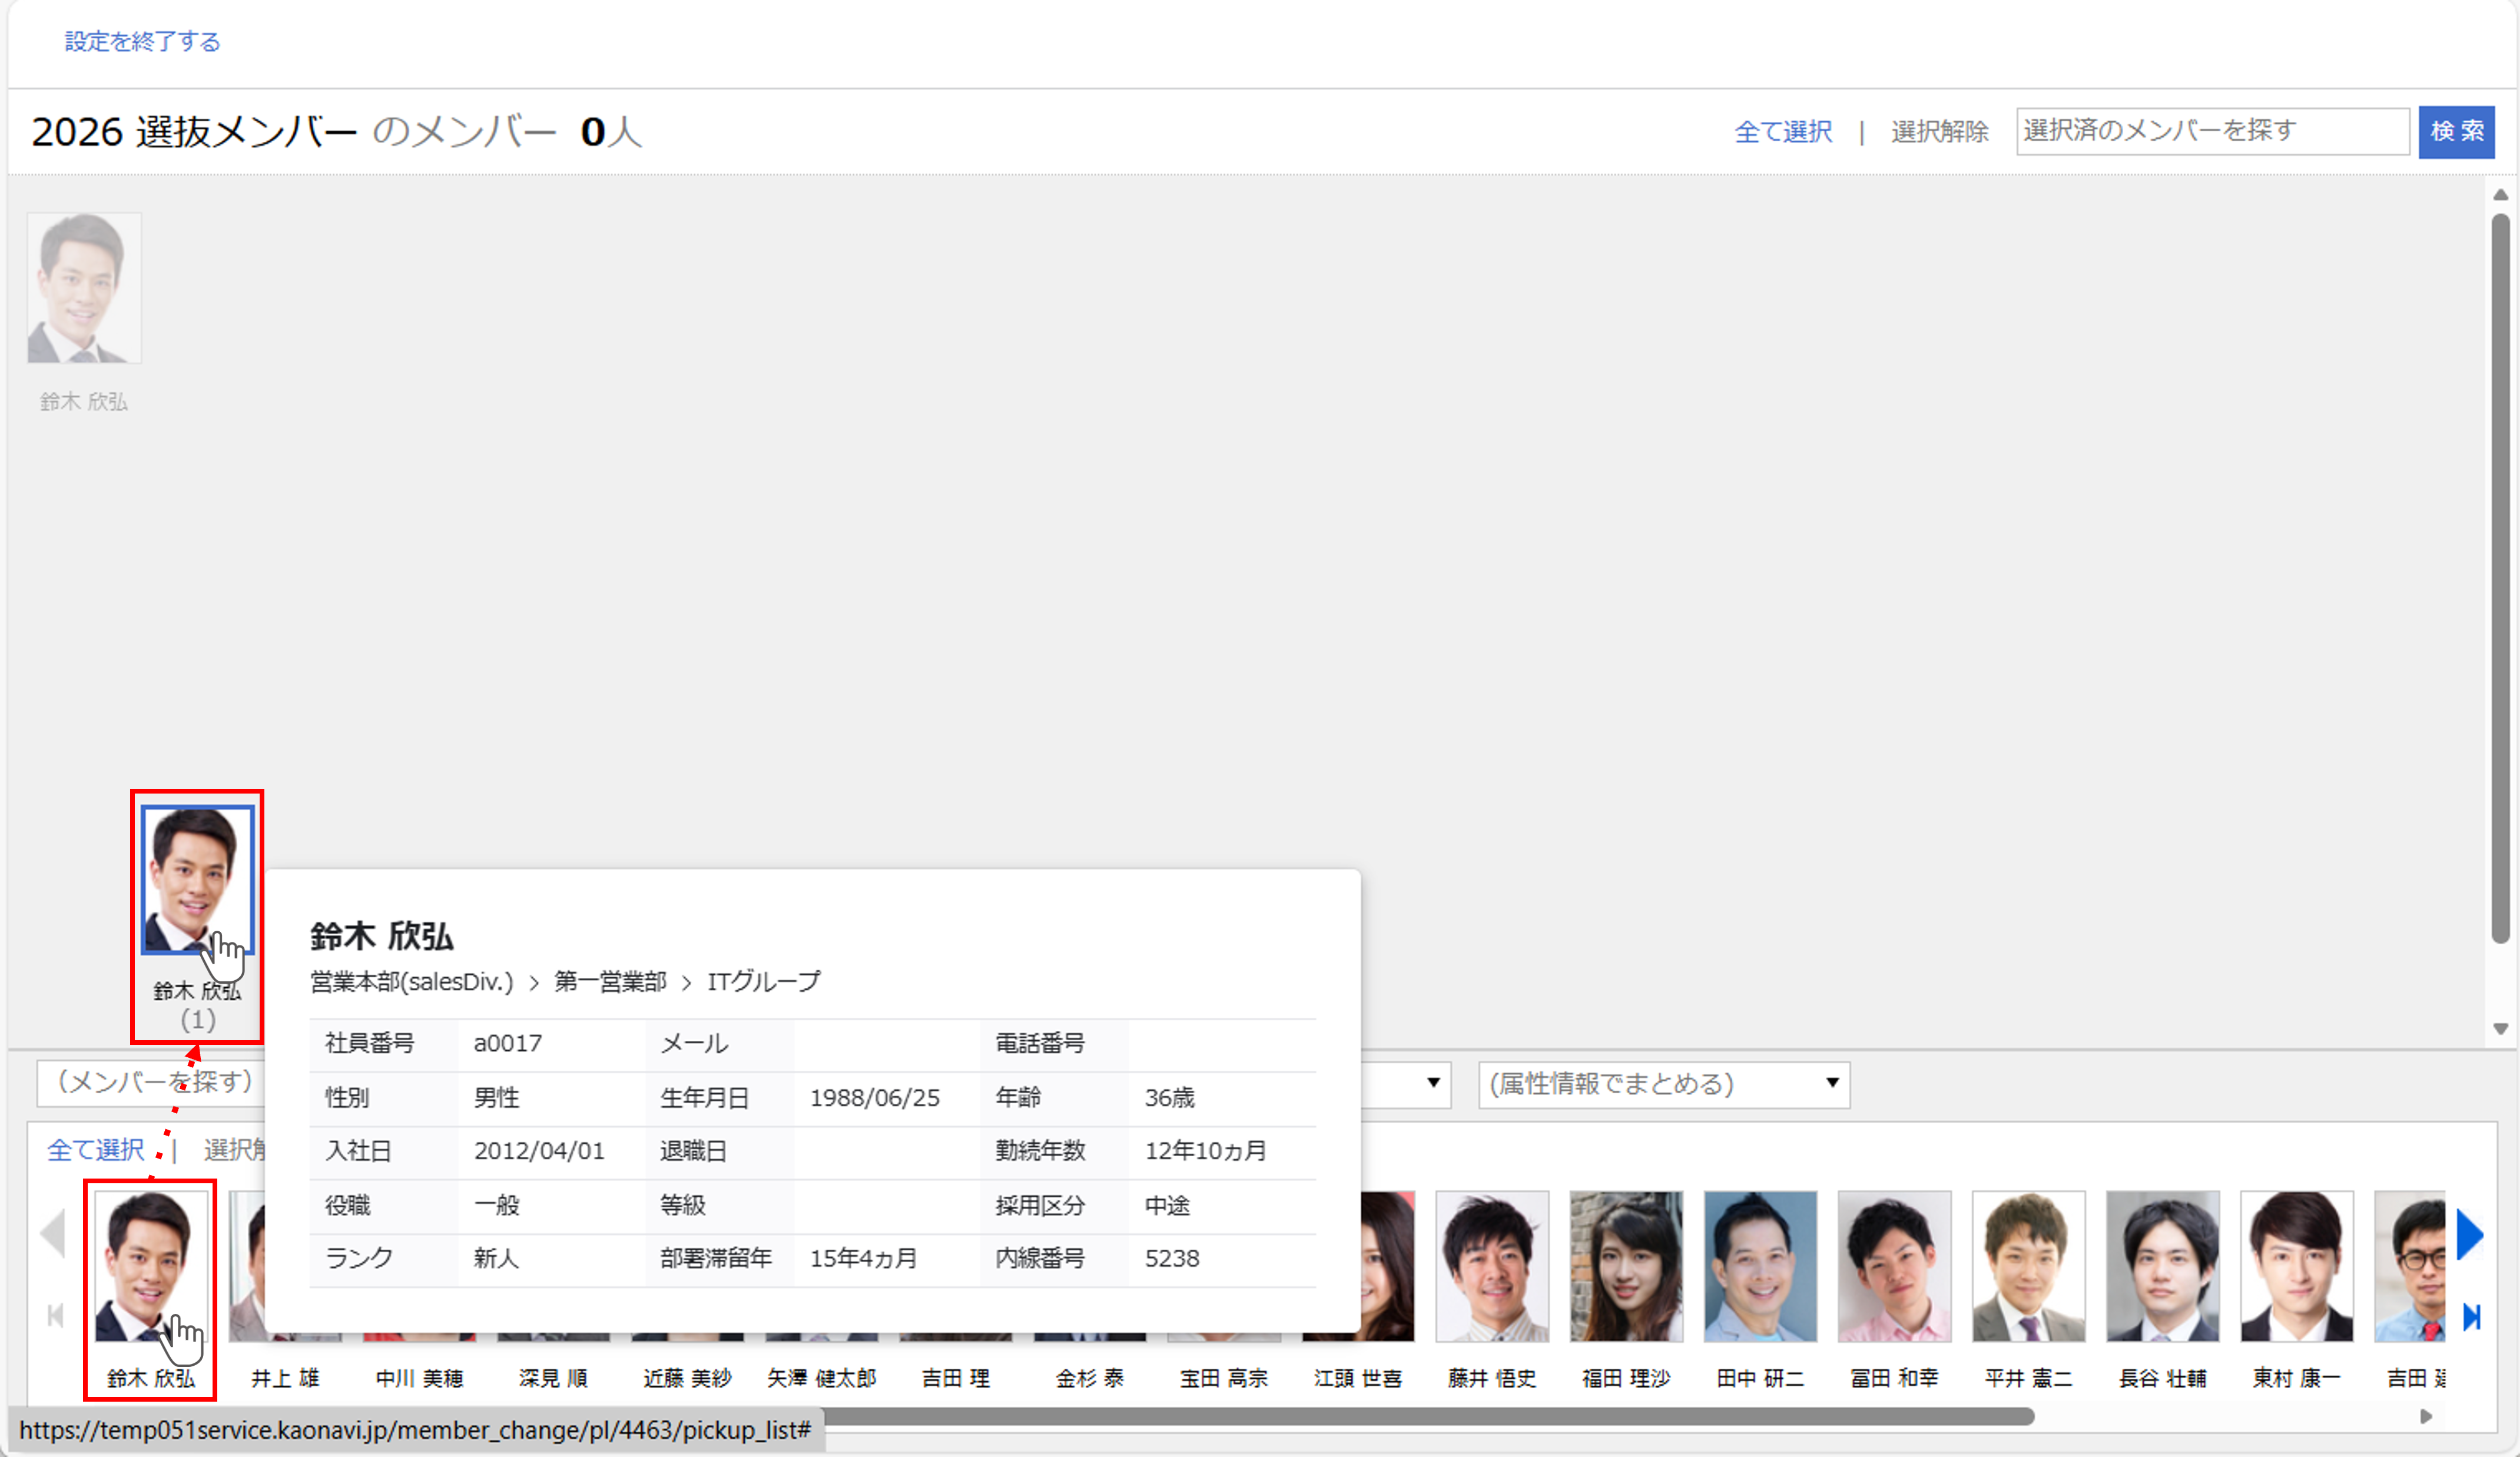
Task: Click the faded 鈴木 欣弘 thumbnail in selected area
Action: click(84, 289)
